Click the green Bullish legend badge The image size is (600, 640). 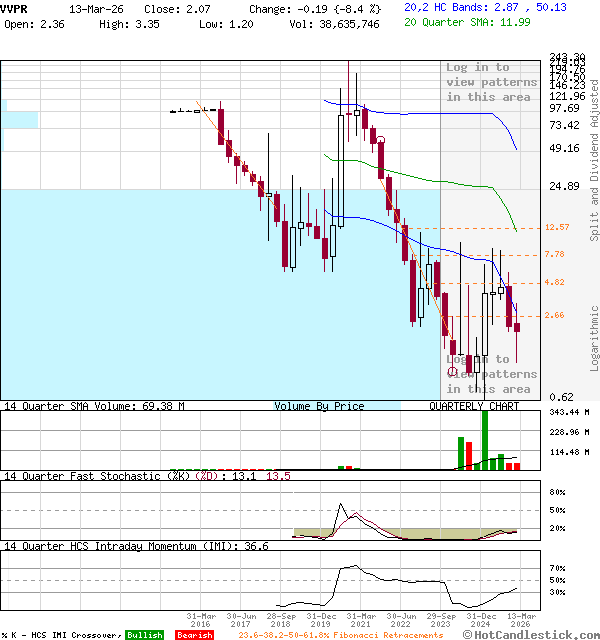[x=146, y=635]
